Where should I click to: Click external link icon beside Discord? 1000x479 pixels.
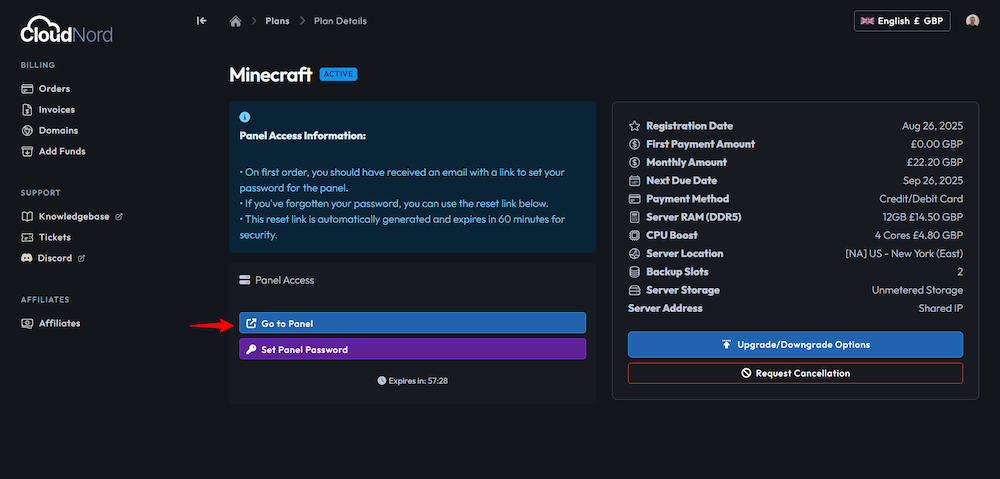click(x=81, y=259)
